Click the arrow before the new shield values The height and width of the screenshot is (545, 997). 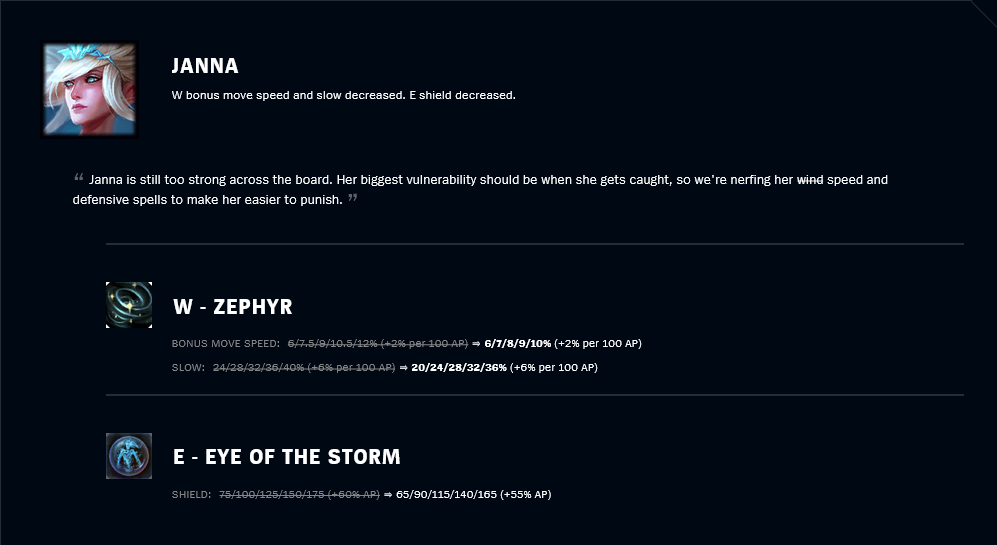point(388,494)
